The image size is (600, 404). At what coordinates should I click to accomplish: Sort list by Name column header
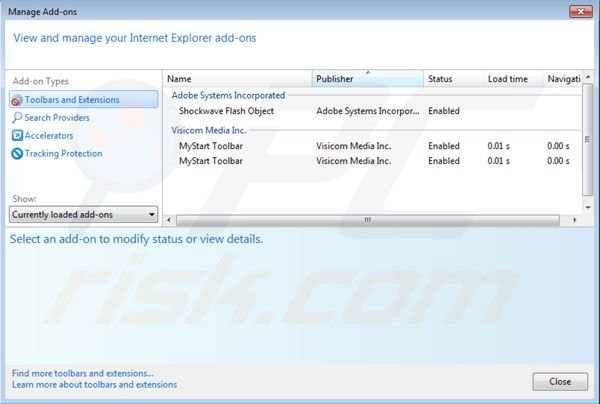click(x=237, y=79)
